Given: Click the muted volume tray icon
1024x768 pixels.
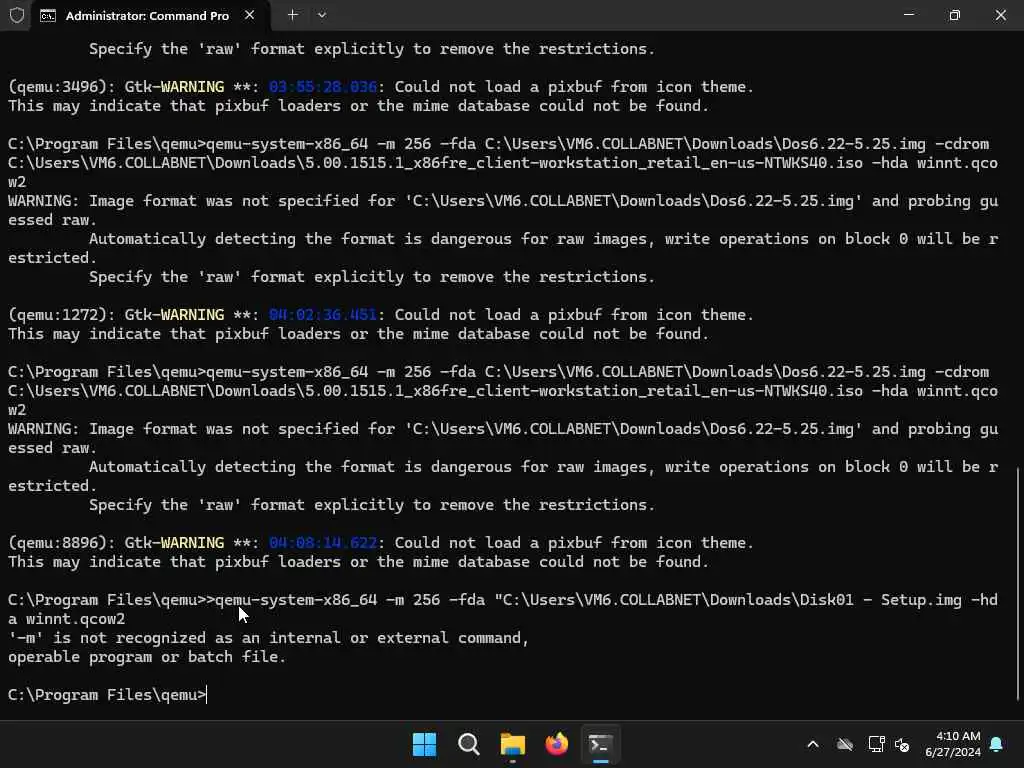Looking at the screenshot, I should point(902,744).
